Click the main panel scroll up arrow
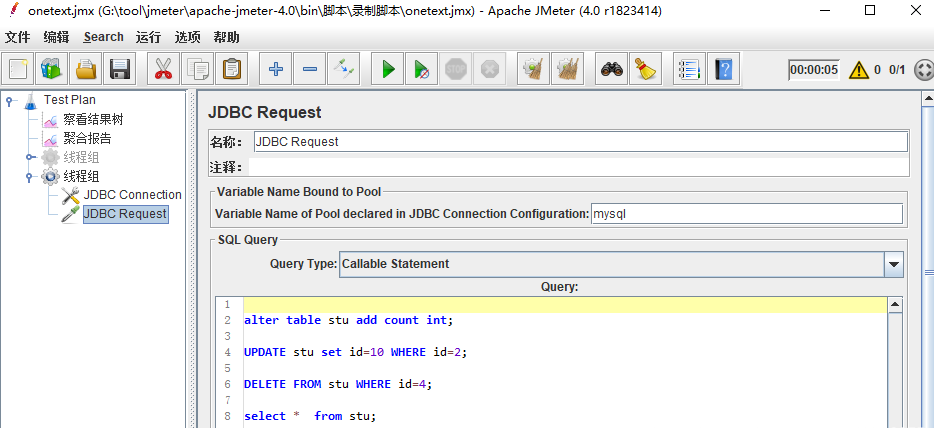The width and height of the screenshot is (934, 428). pos(928,97)
